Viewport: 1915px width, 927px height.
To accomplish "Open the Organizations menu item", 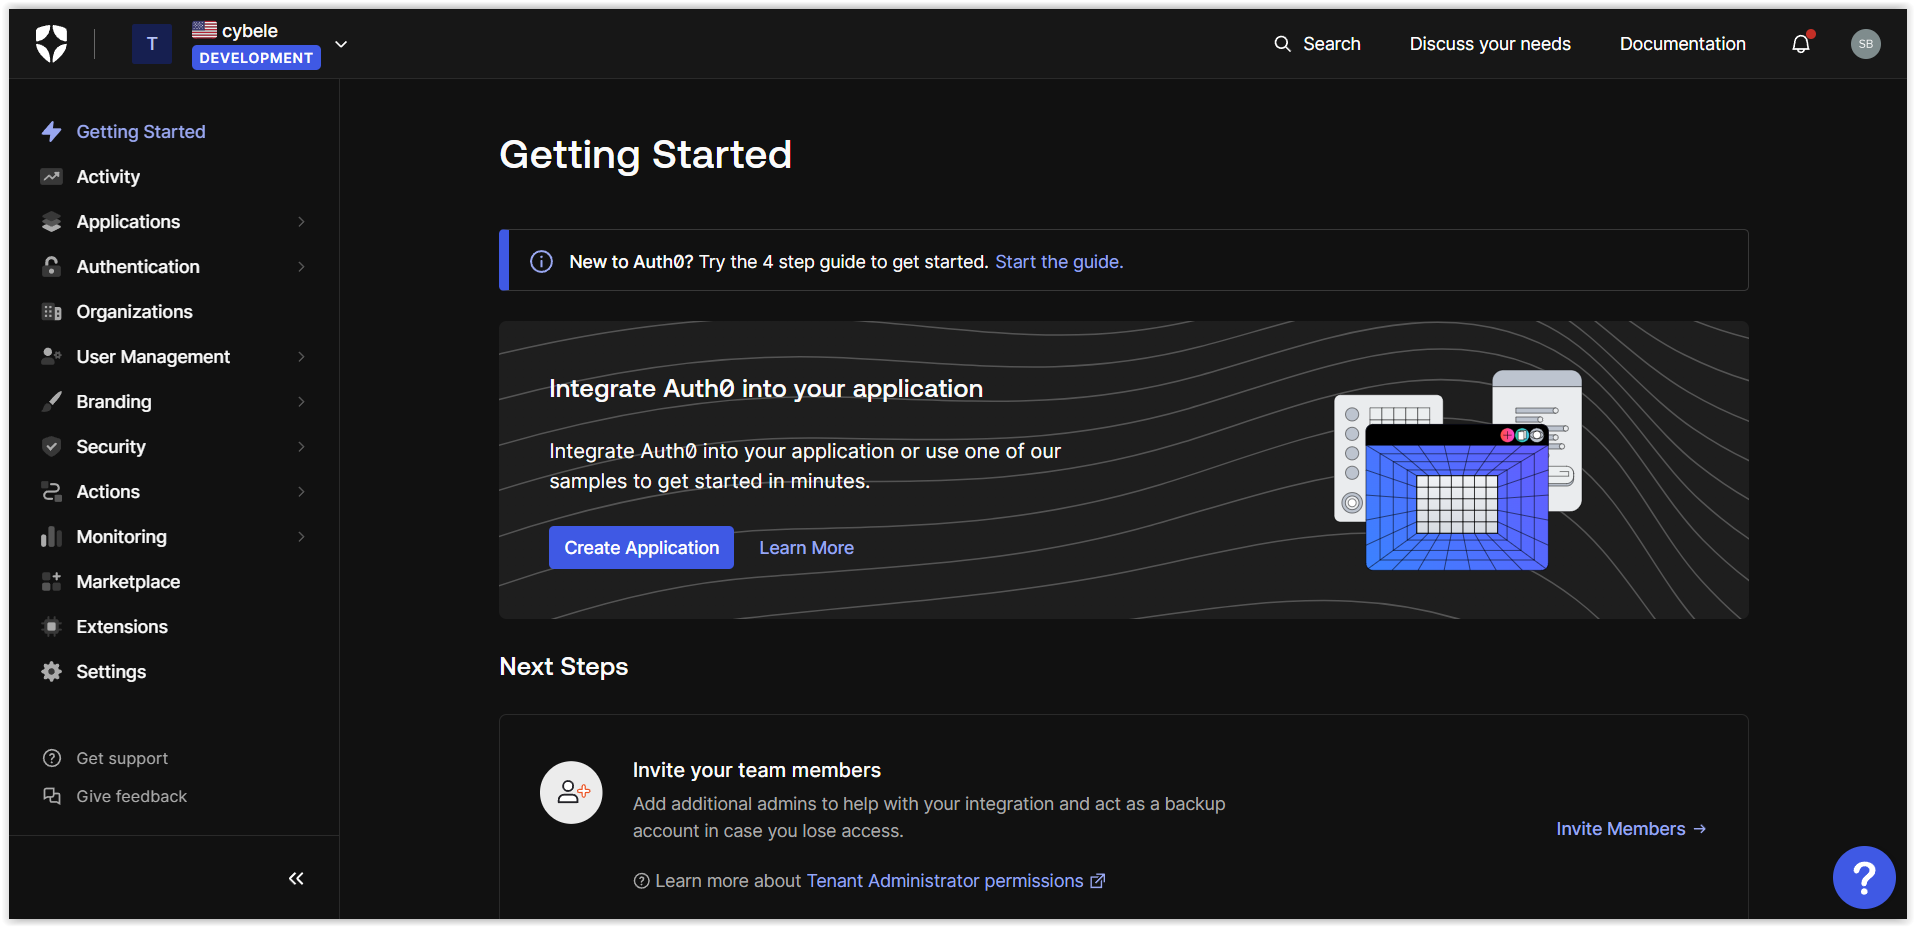I will pyautogui.click(x=135, y=312).
